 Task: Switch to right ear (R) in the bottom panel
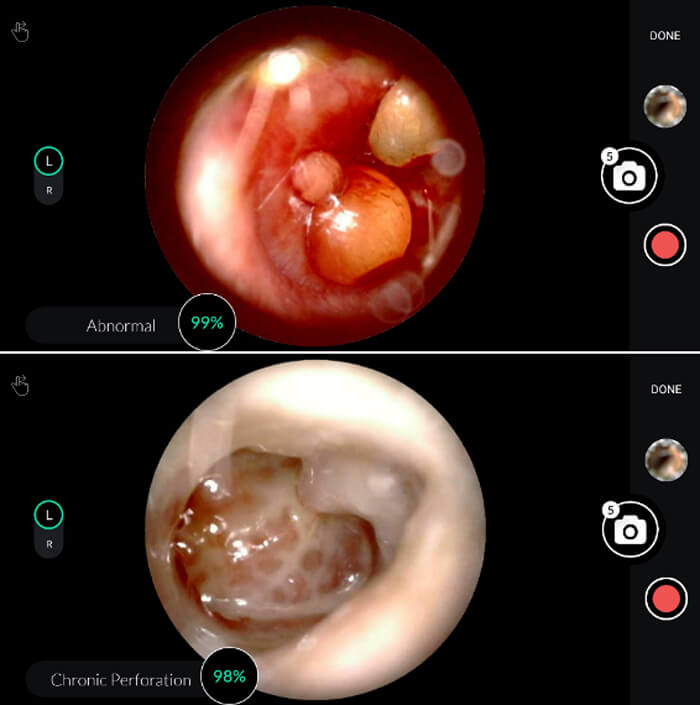48,544
